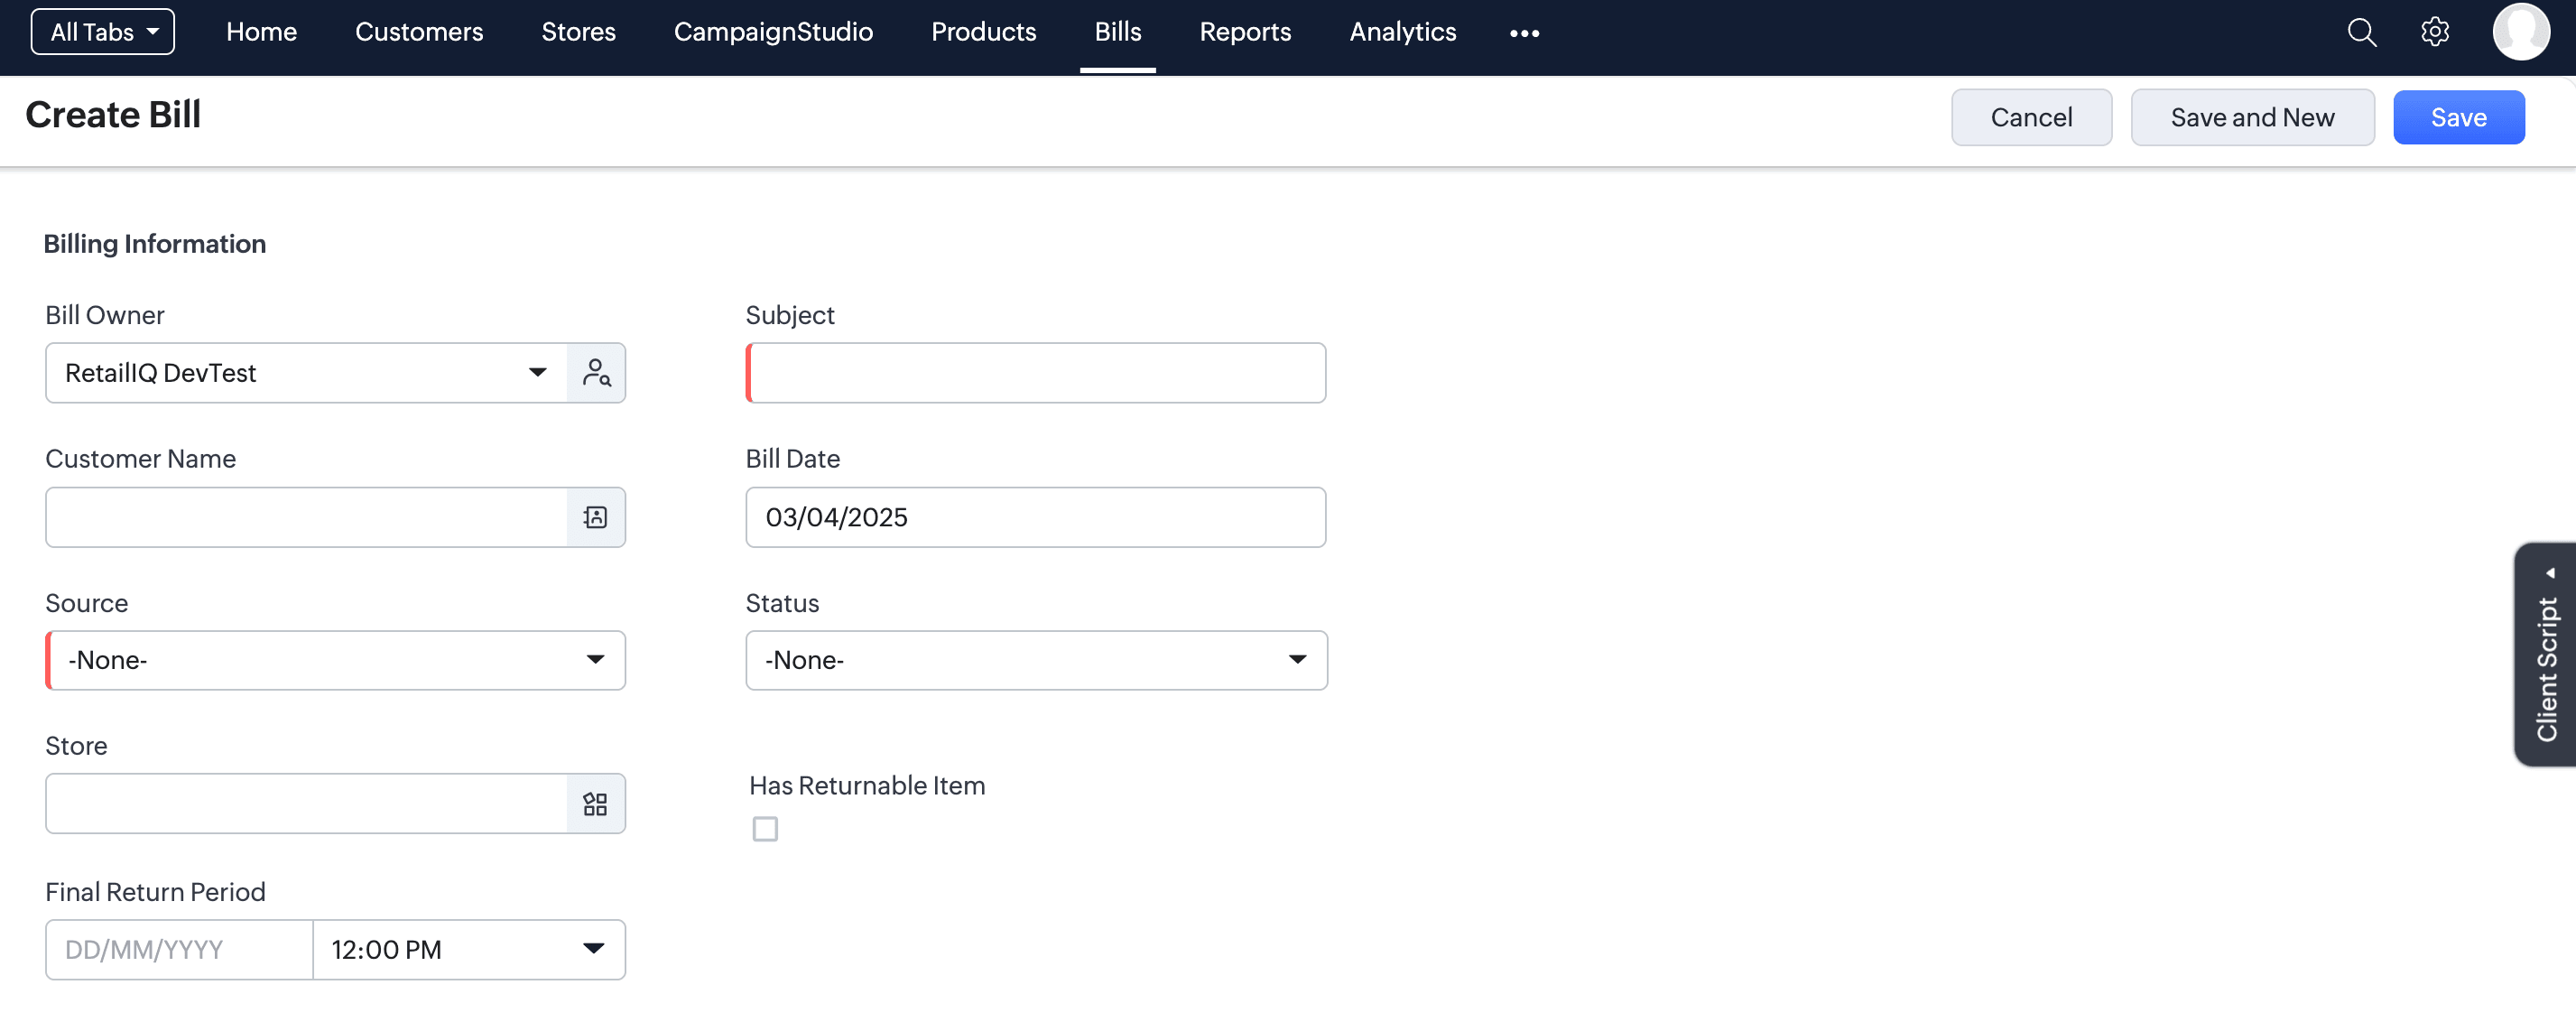
Task: Click the blue Save button
Action: coord(2458,117)
